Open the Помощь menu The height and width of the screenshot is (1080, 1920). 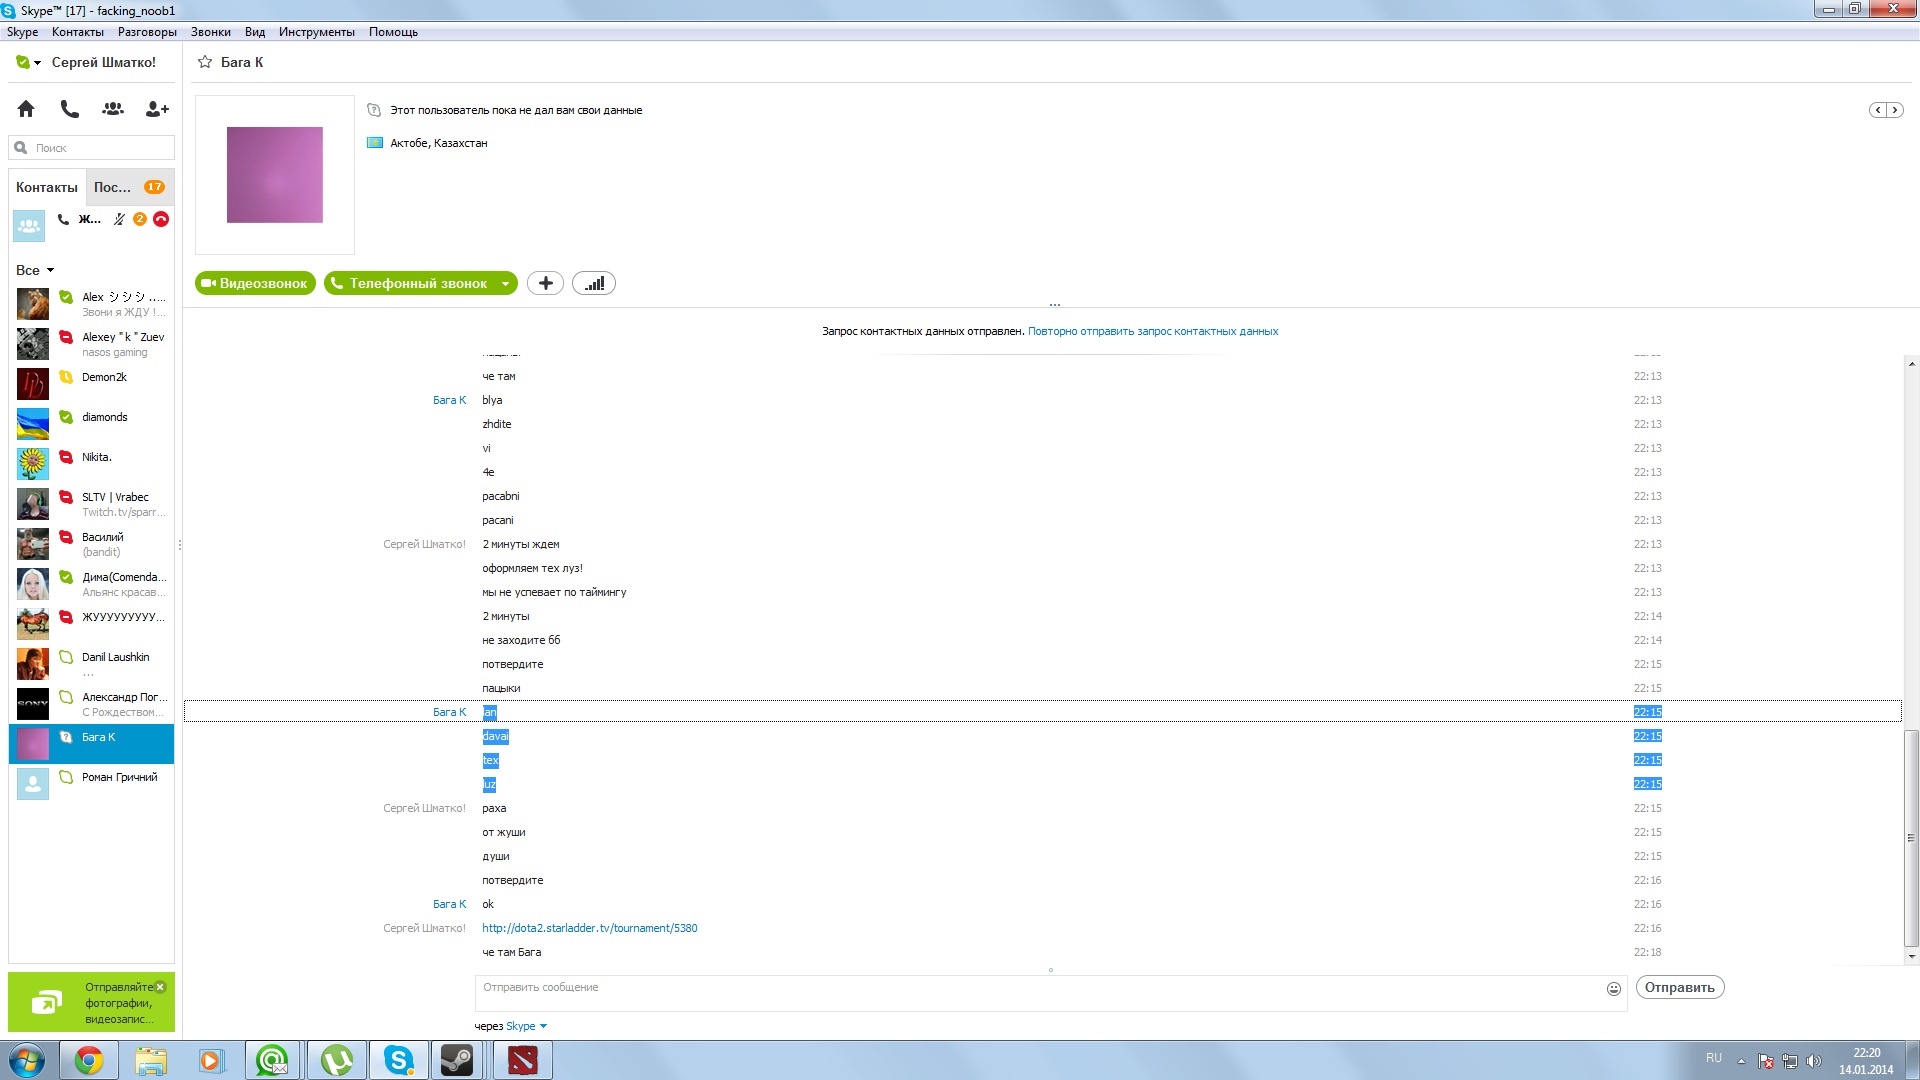[393, 32]
